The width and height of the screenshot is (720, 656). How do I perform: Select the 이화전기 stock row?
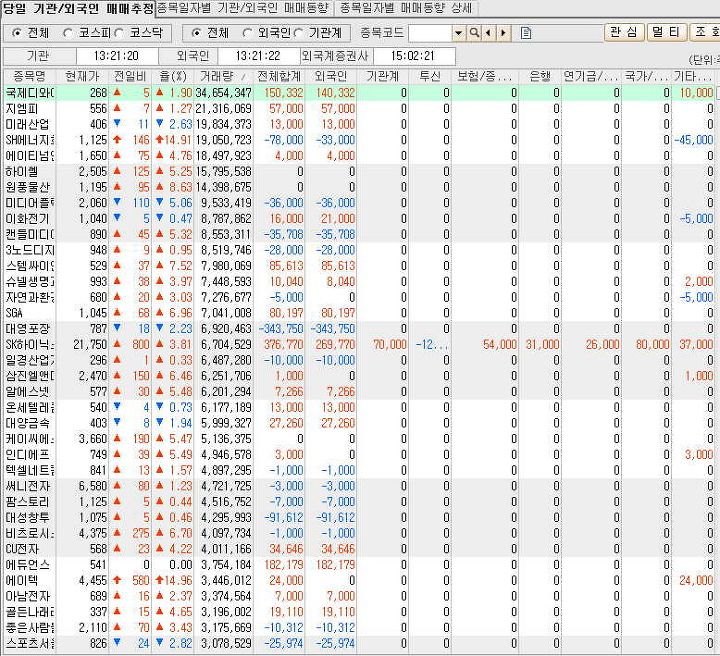pyautogui.click(x=359, y=219)
